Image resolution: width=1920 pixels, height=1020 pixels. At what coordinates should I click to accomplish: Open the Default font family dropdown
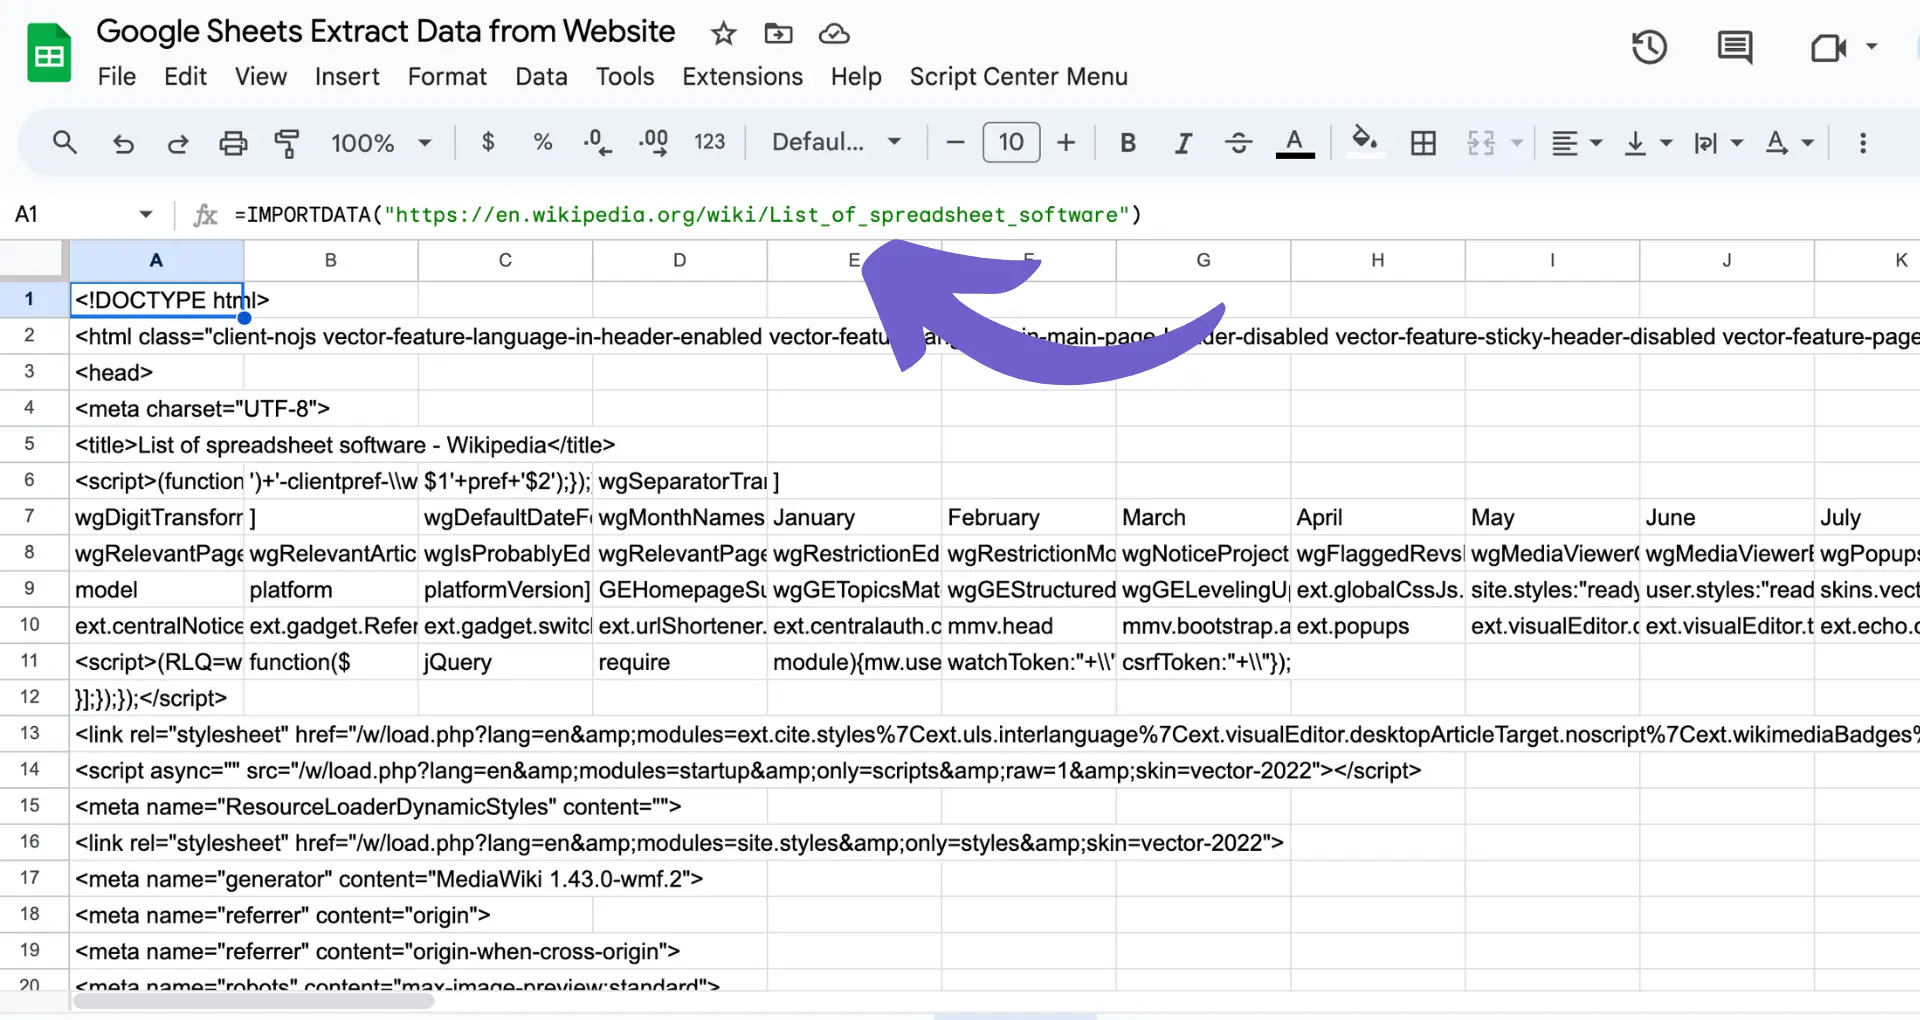(x=836, y=142)
